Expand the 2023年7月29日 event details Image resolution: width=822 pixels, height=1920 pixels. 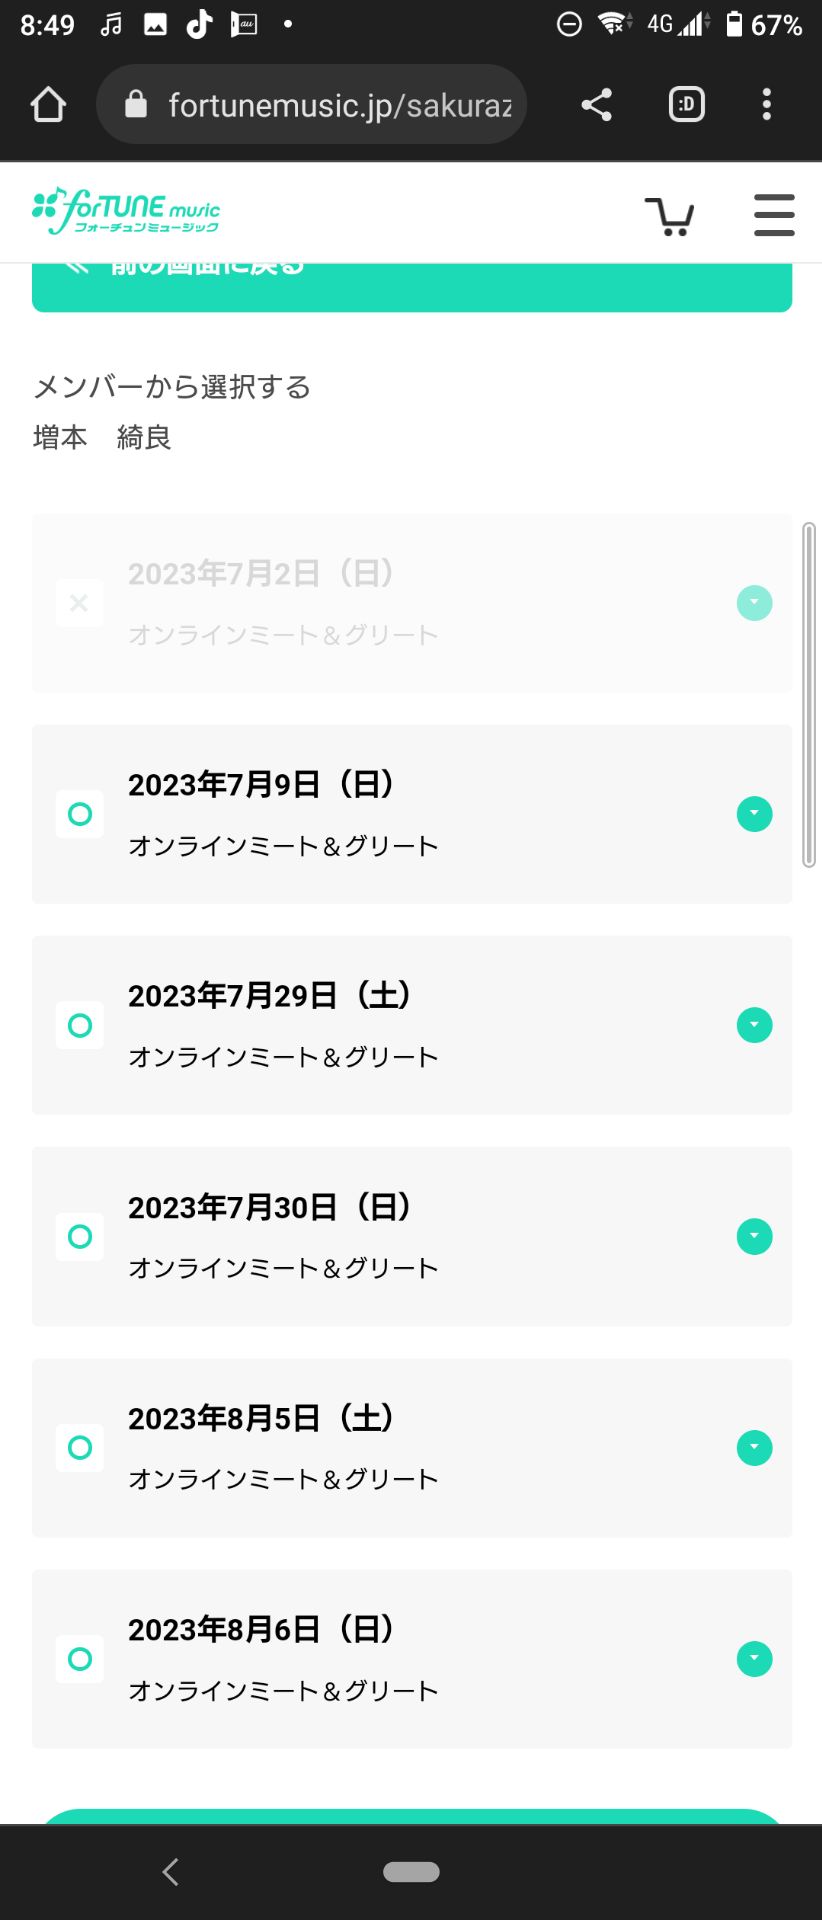(x=754, y=1025)
